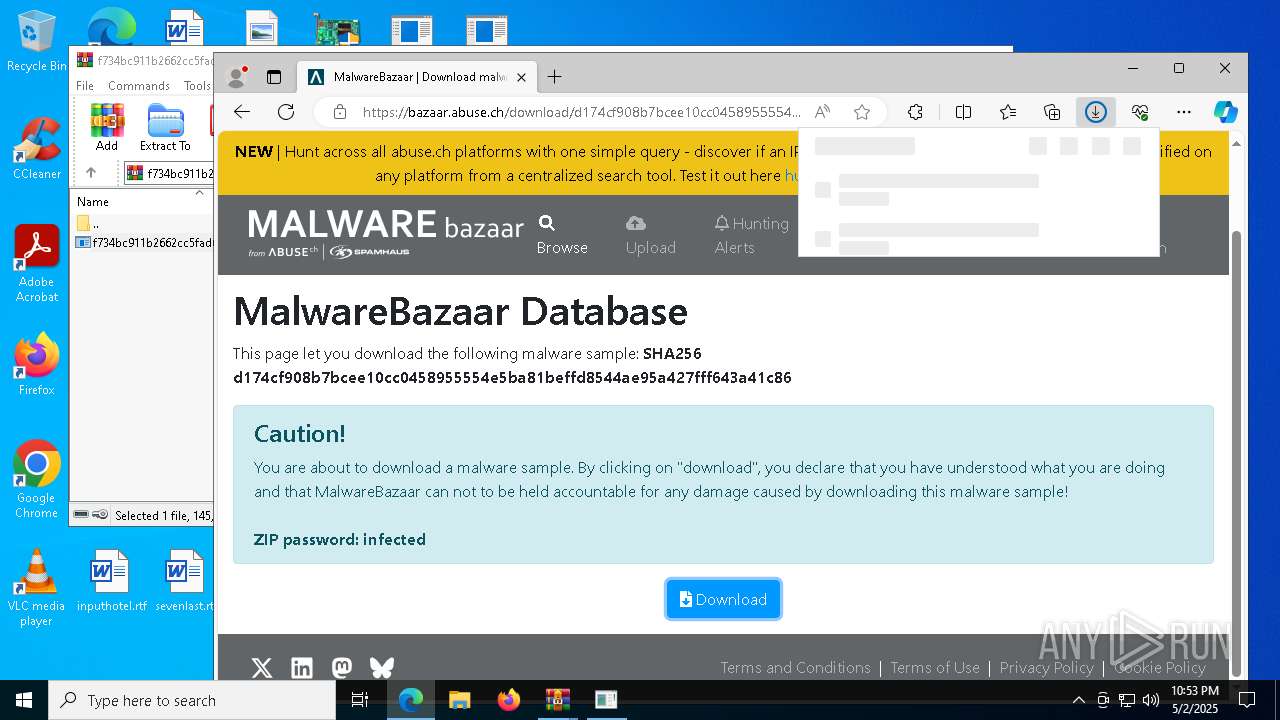This screenshot has width=1280, height=720.
Task: Open Terms and Conditions link
Action: click(795, 668)
